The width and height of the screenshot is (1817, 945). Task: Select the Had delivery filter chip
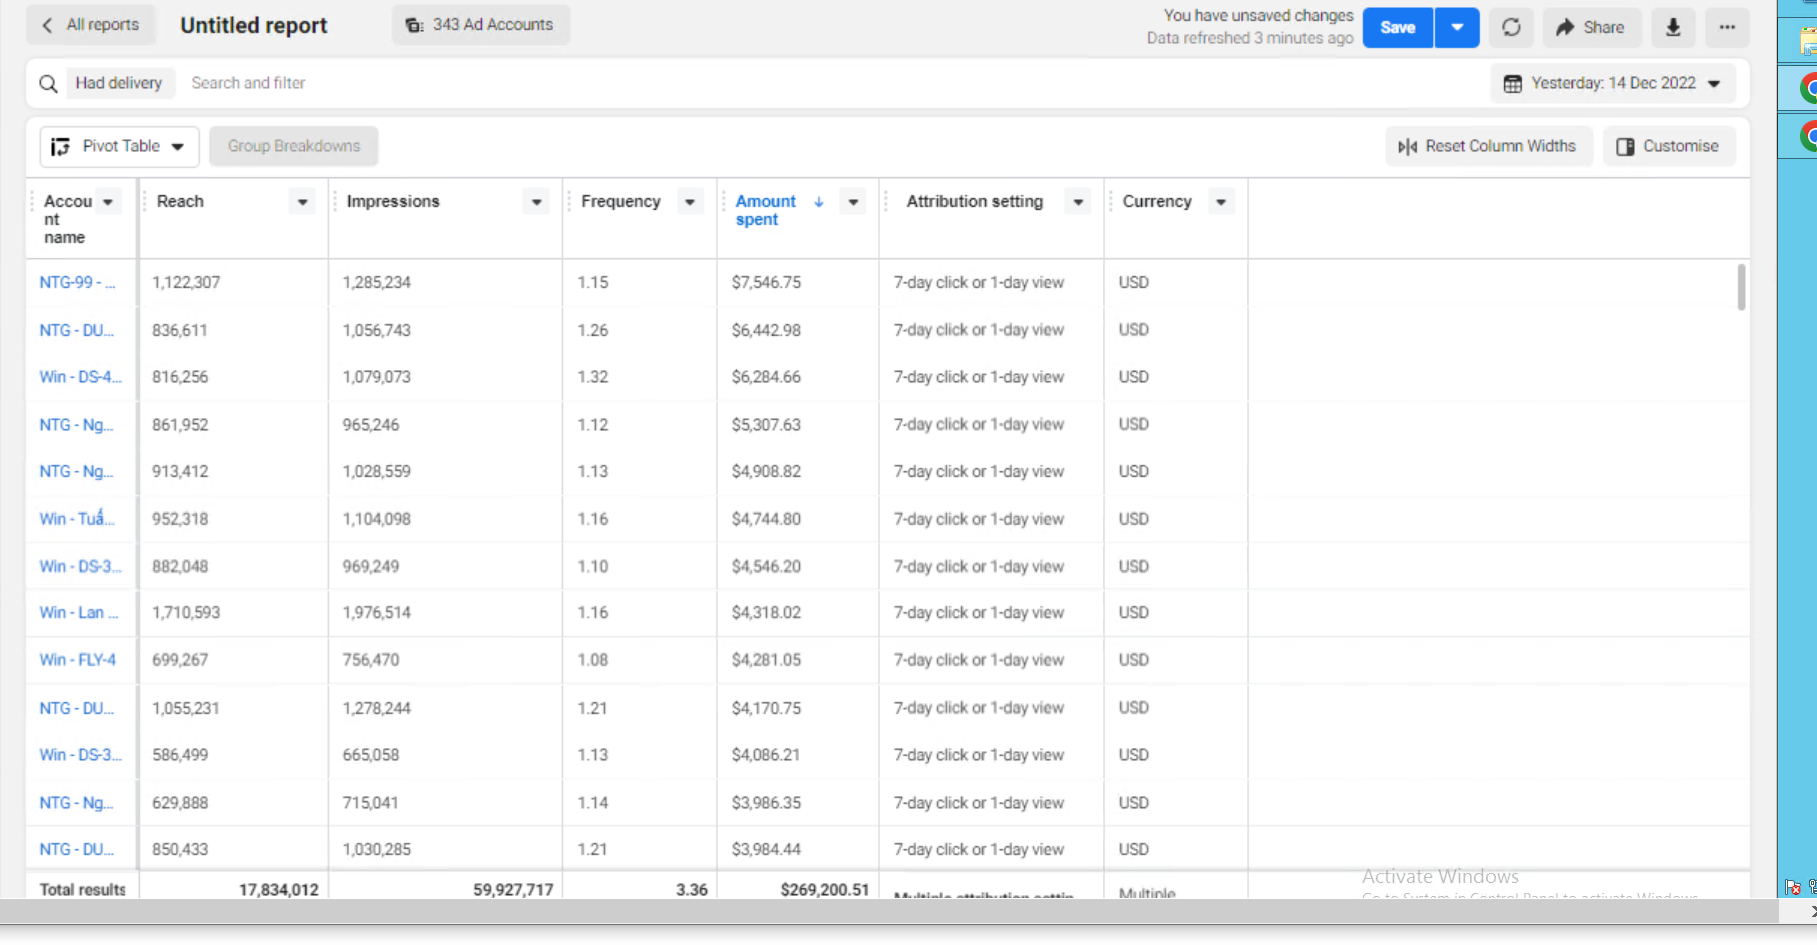[x=119, y=83]
